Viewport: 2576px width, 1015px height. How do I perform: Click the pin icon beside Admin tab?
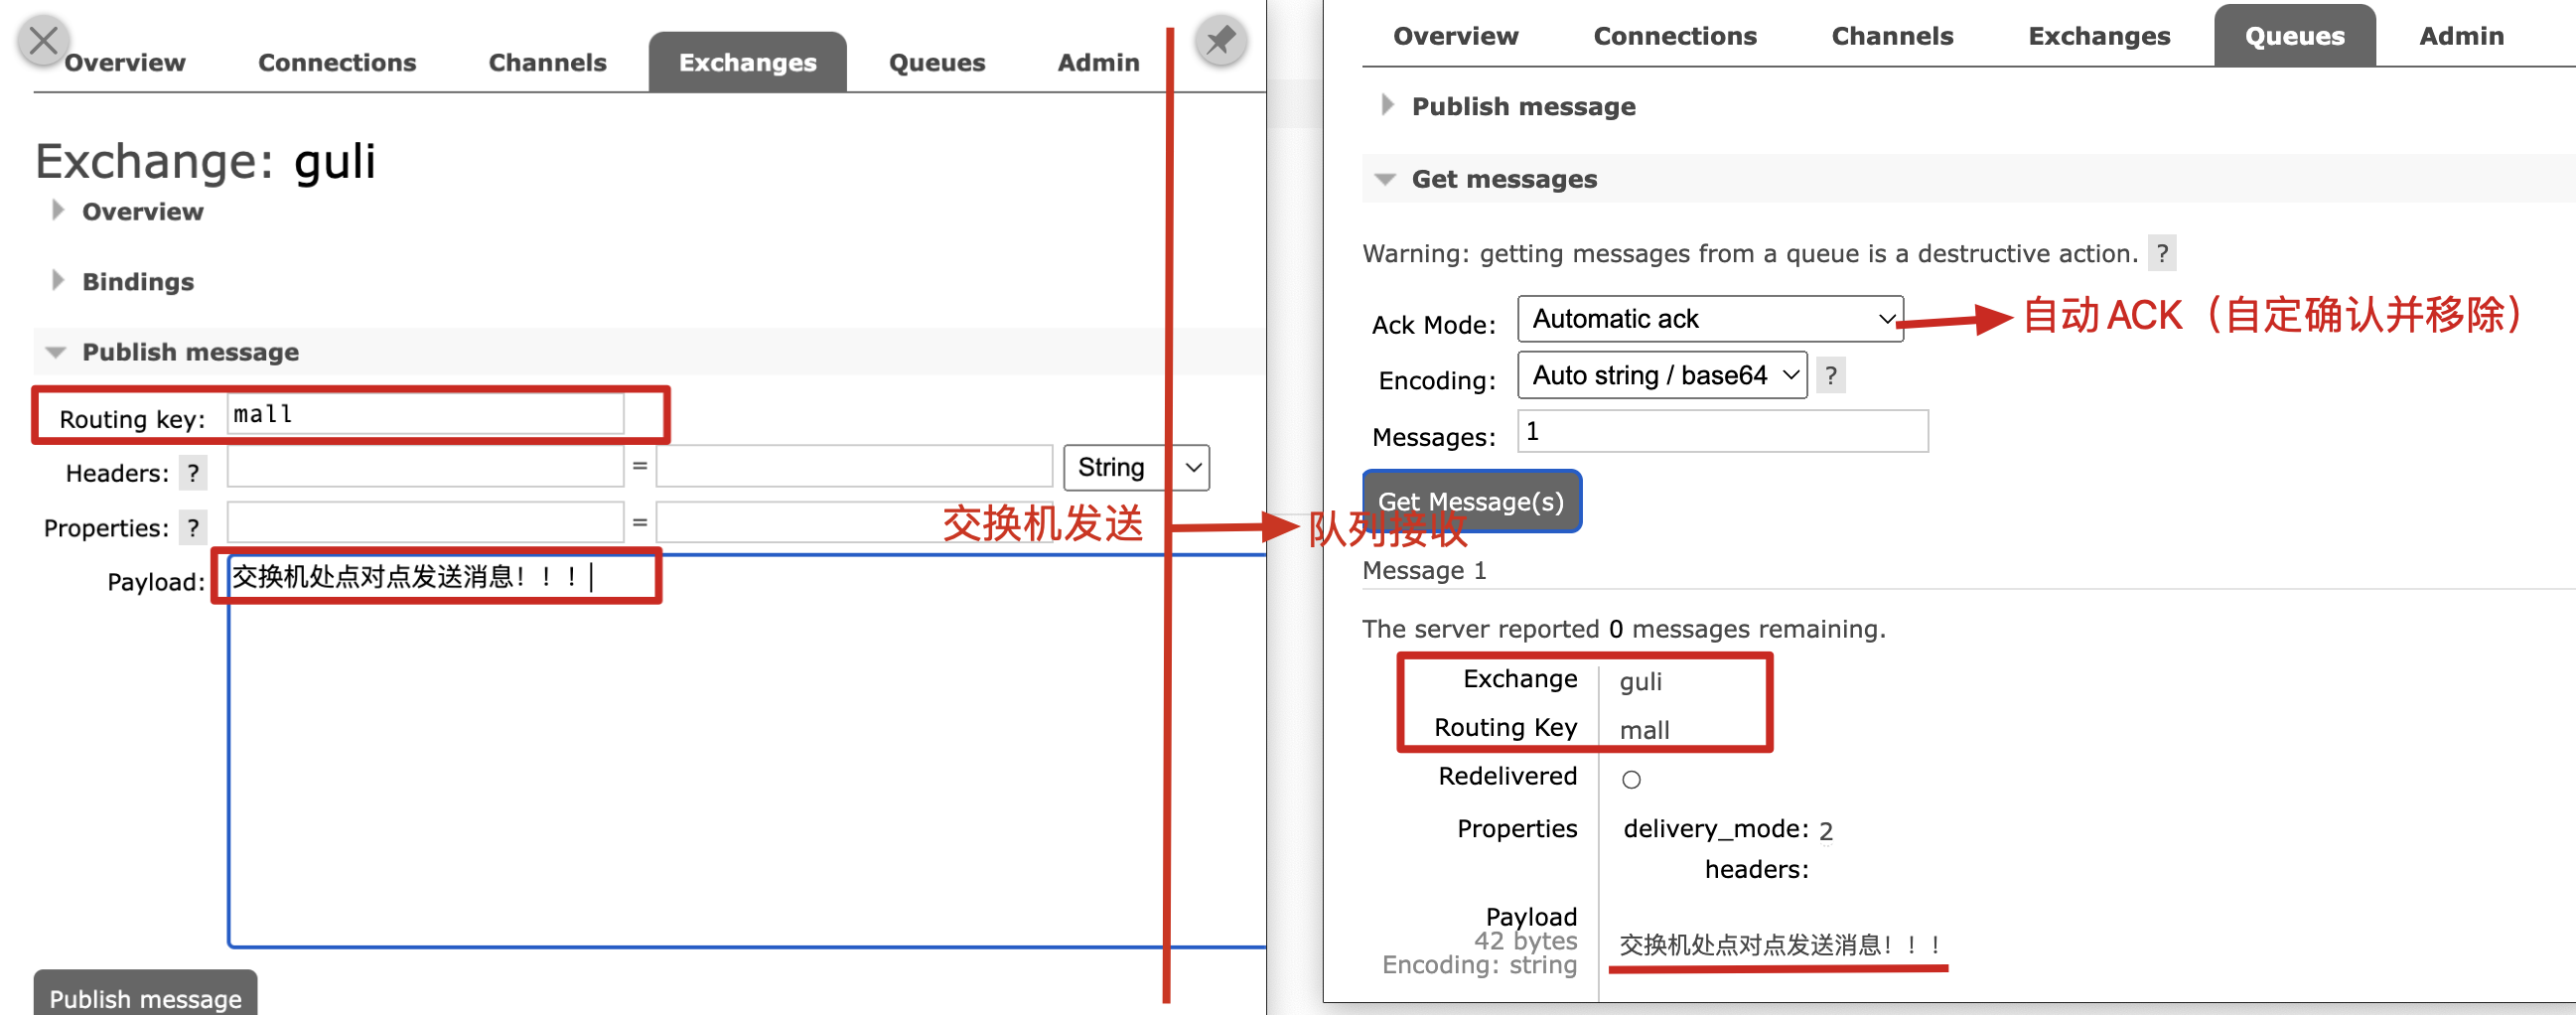tap(1220, 41)
